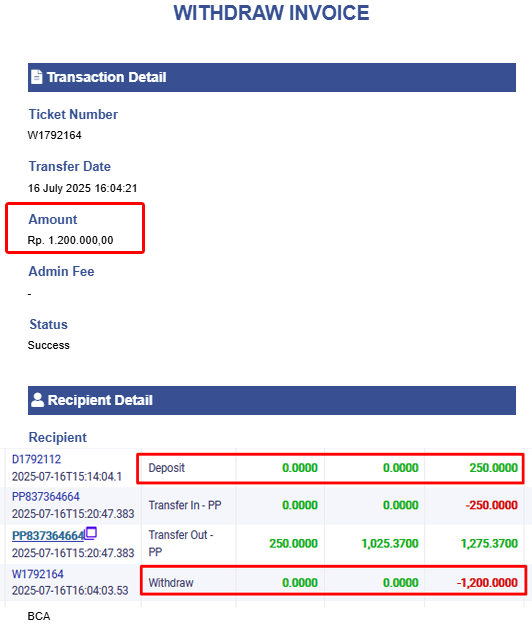532x628 pixels.
Task: Click the Recipient Detail section header
Action: coord(272,400)
